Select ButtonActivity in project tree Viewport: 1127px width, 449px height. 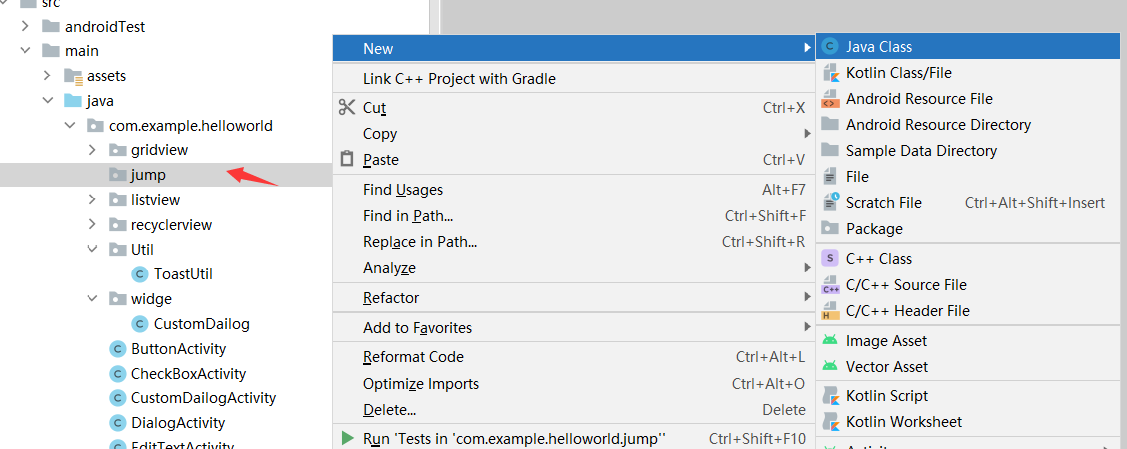coord(178,349)
